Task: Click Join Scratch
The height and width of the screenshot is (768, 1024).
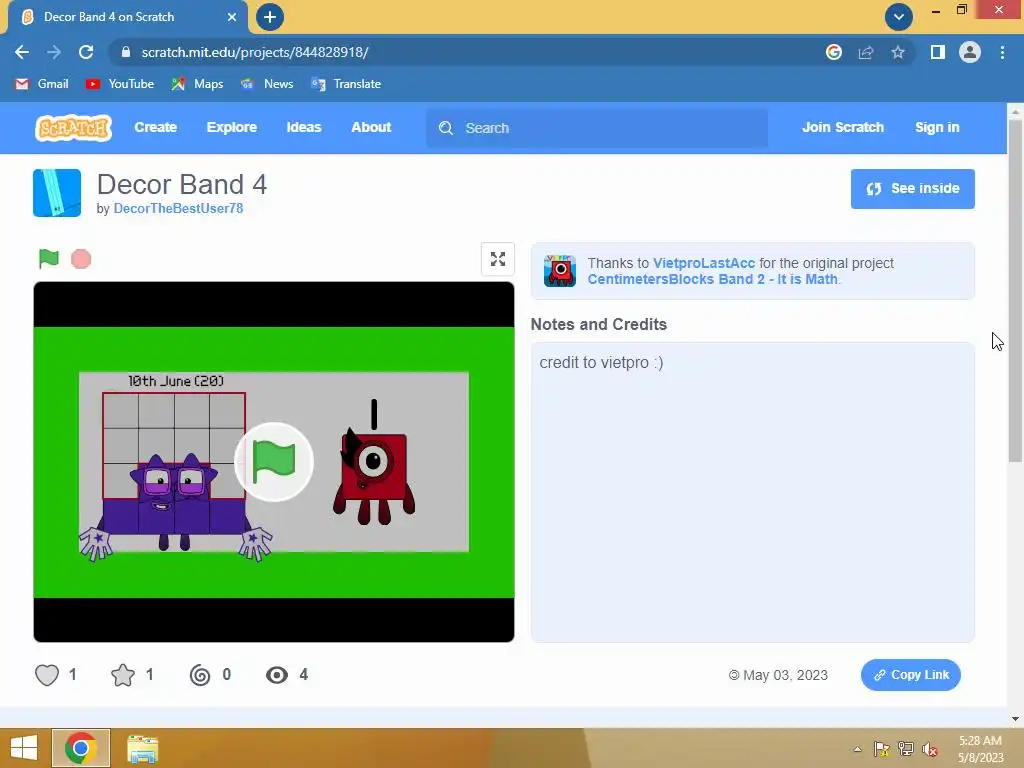Action: tap(842, 127)
